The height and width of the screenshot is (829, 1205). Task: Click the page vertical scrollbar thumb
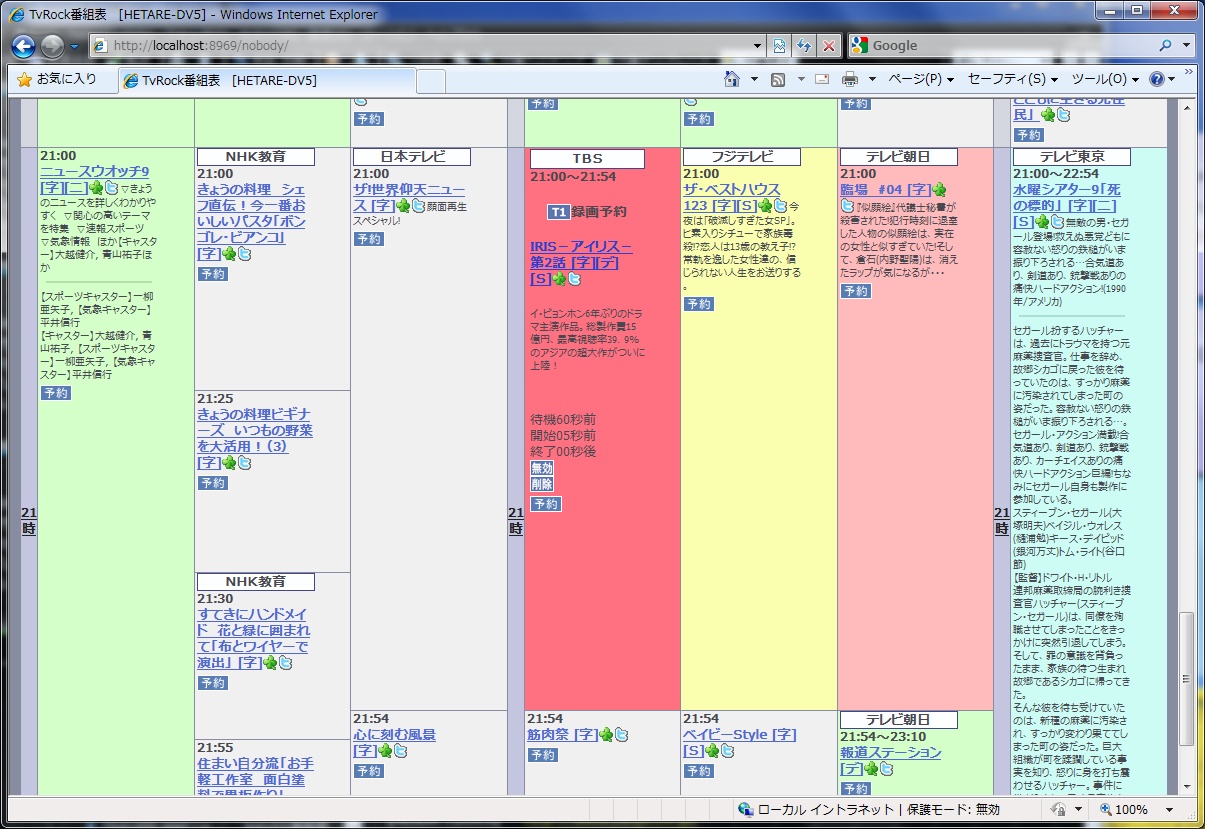tap(1187, 678)
